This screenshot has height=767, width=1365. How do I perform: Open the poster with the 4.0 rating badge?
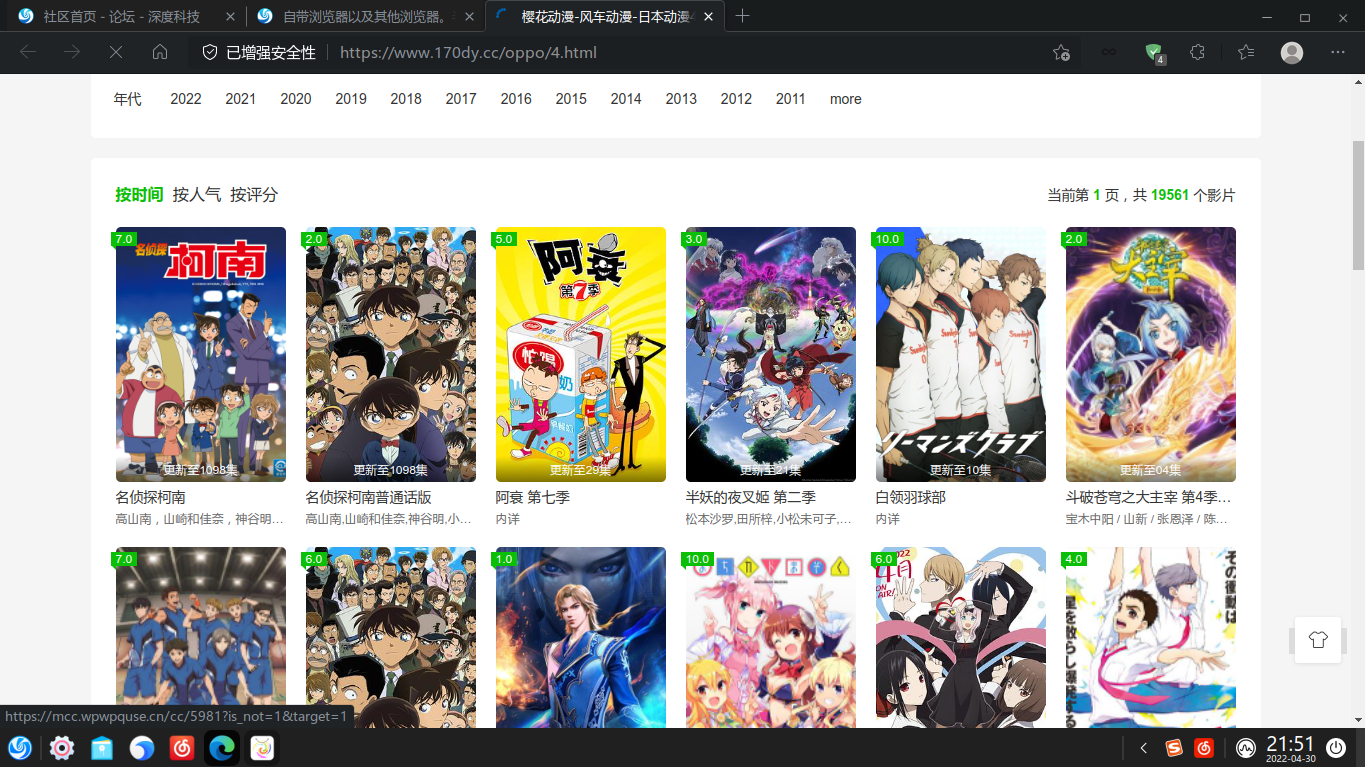(x=1151, y=637)
